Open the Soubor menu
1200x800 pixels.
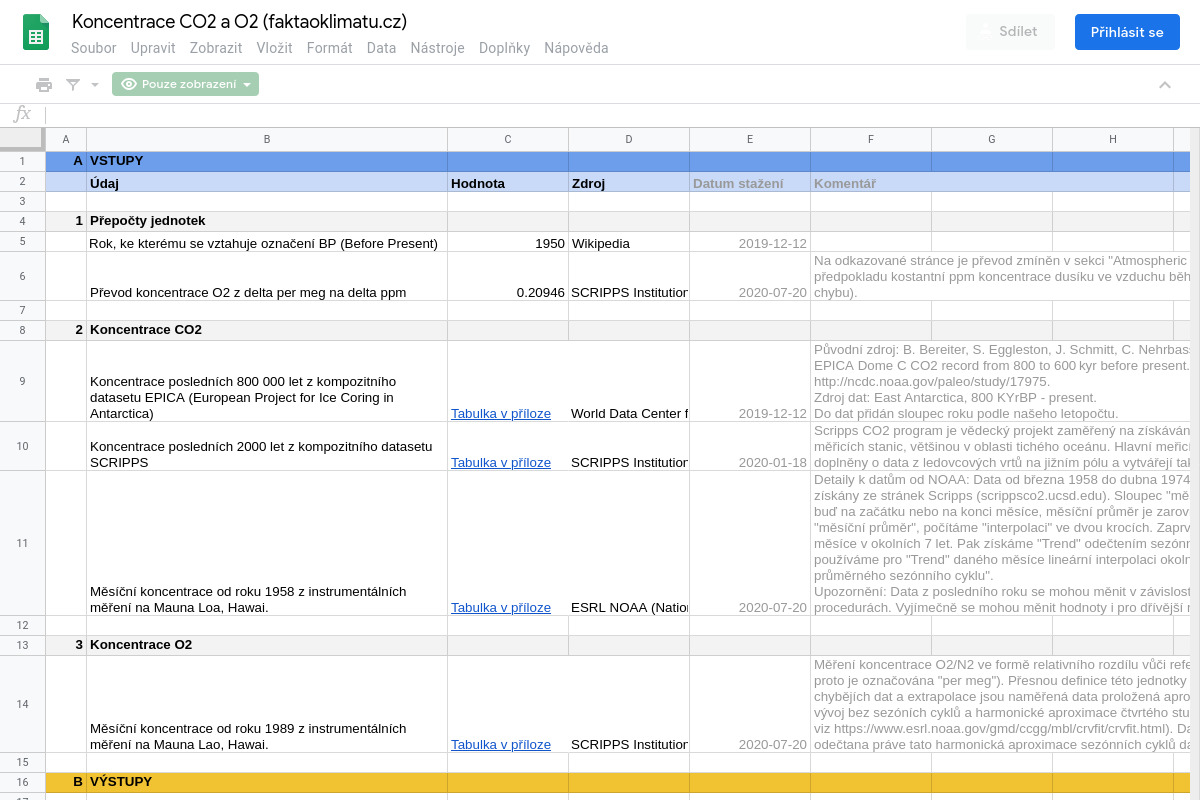(94, 48)
